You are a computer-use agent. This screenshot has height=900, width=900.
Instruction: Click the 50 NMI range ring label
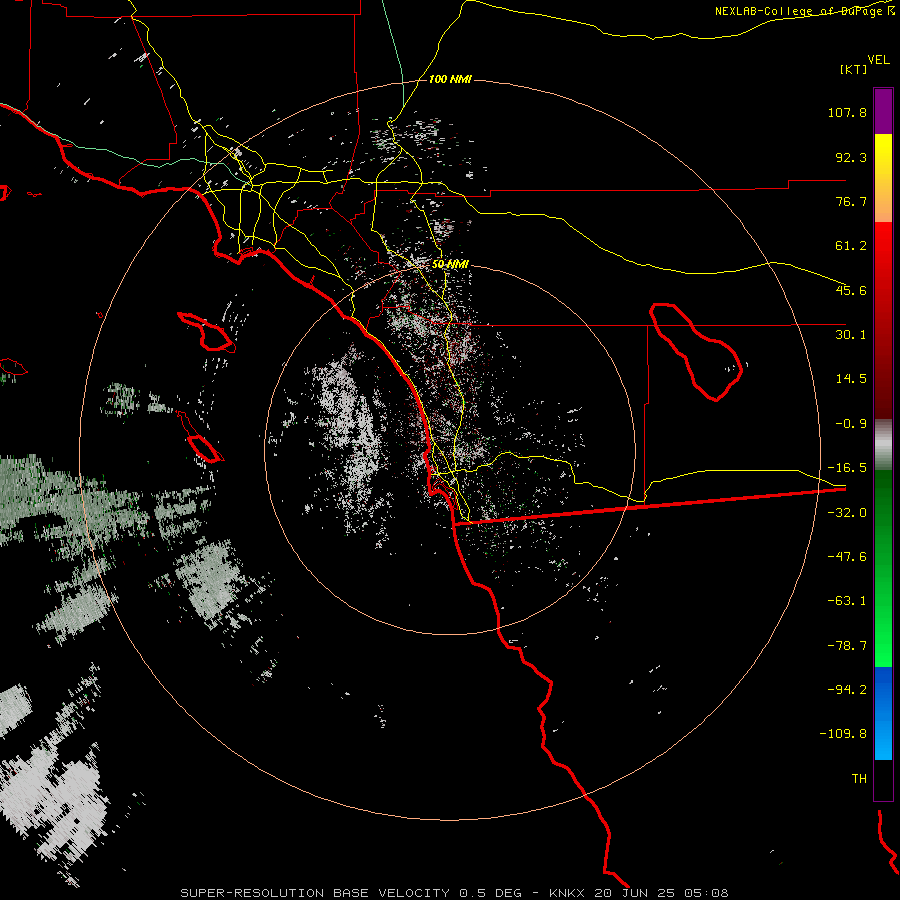point(450,264)
